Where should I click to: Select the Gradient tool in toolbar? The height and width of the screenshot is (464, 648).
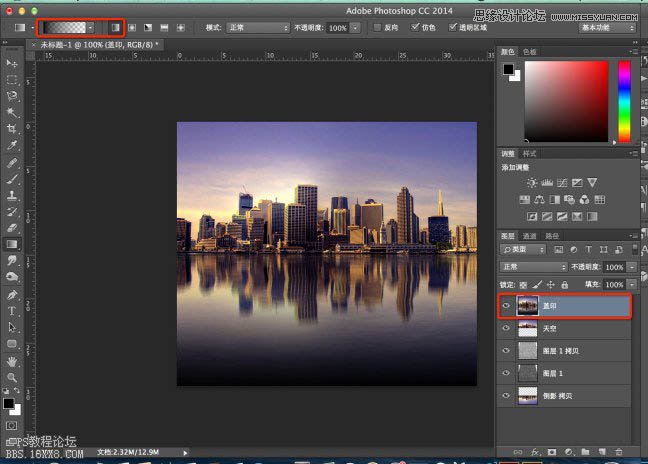[x=12, y=243]
